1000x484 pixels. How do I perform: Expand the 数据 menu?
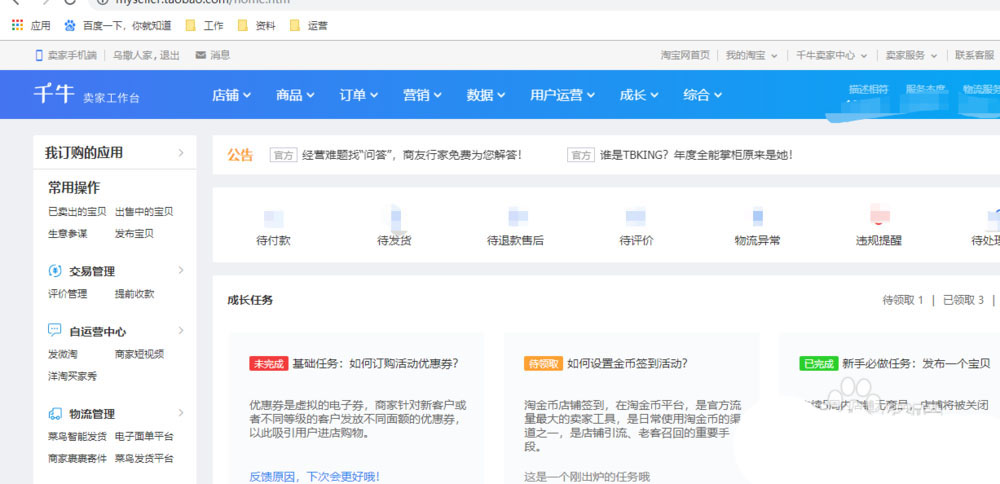coord(486,95)
